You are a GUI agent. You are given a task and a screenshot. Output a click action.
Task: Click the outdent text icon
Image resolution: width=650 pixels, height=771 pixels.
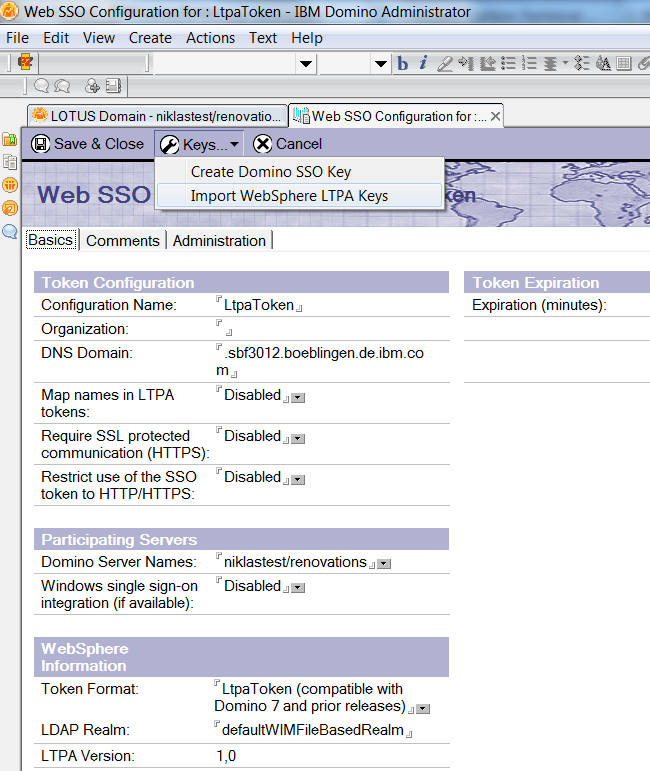(487, 63)
